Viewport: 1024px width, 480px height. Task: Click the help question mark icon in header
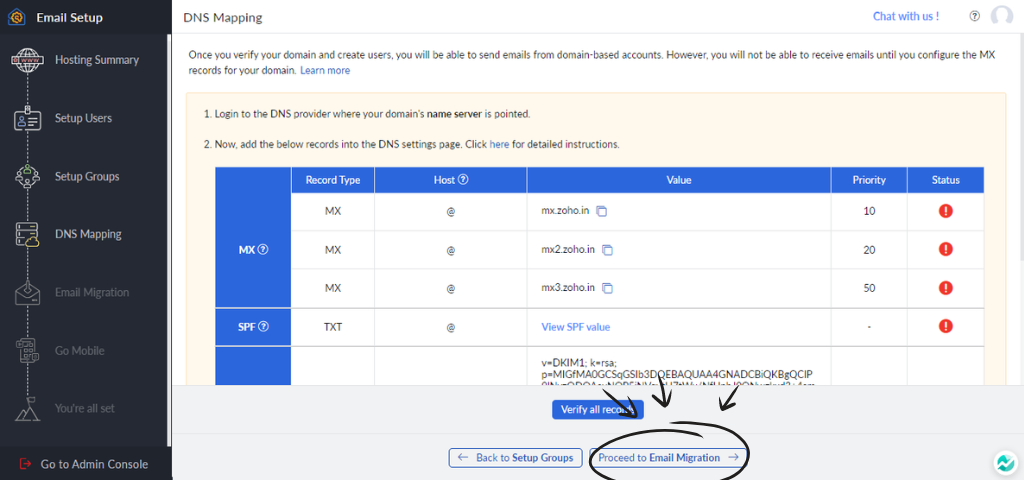coord(974,16)
